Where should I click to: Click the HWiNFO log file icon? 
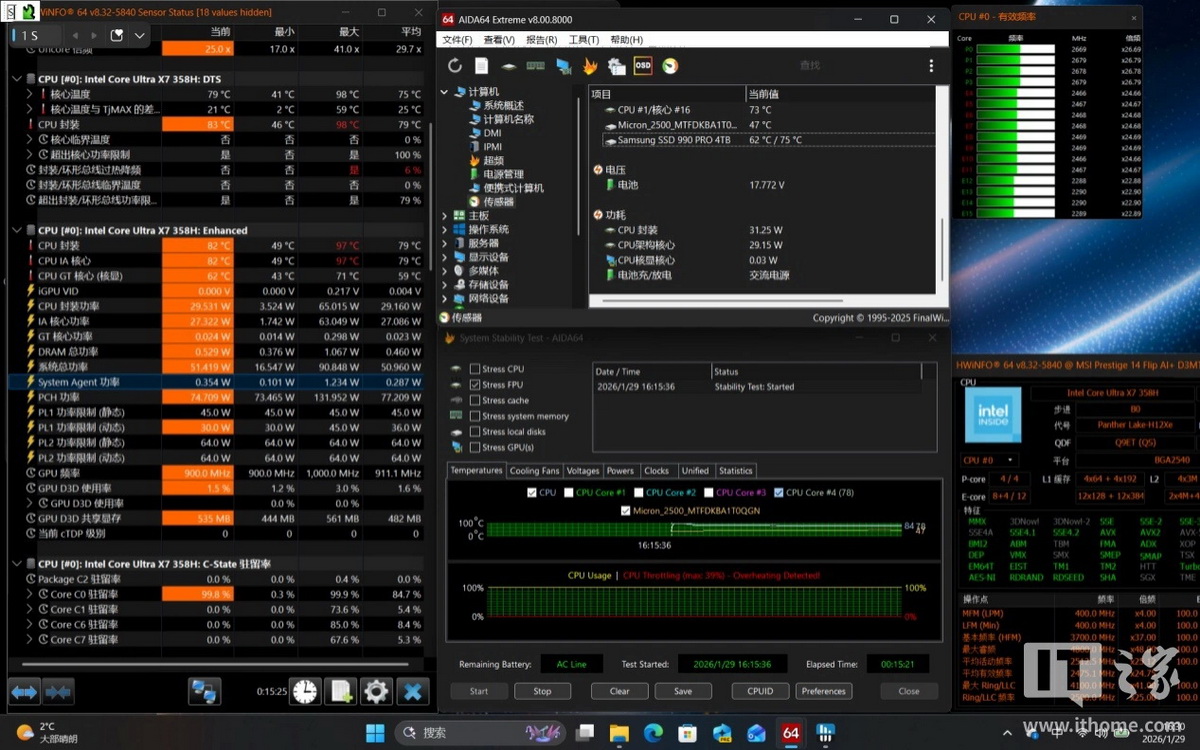tap(341, 691)
